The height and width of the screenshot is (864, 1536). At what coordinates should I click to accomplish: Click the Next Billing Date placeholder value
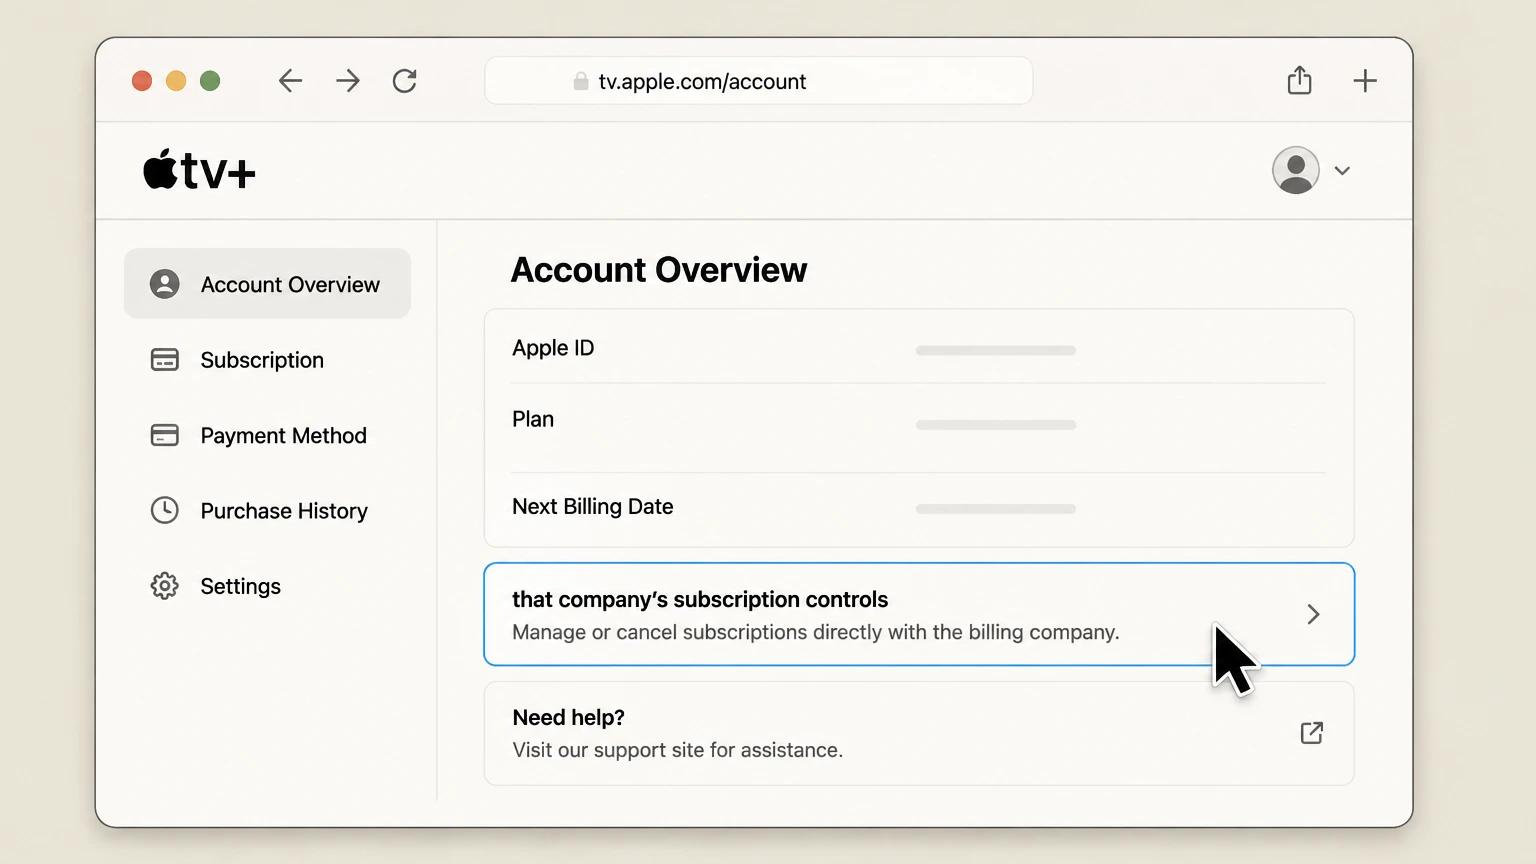point(996,509)
